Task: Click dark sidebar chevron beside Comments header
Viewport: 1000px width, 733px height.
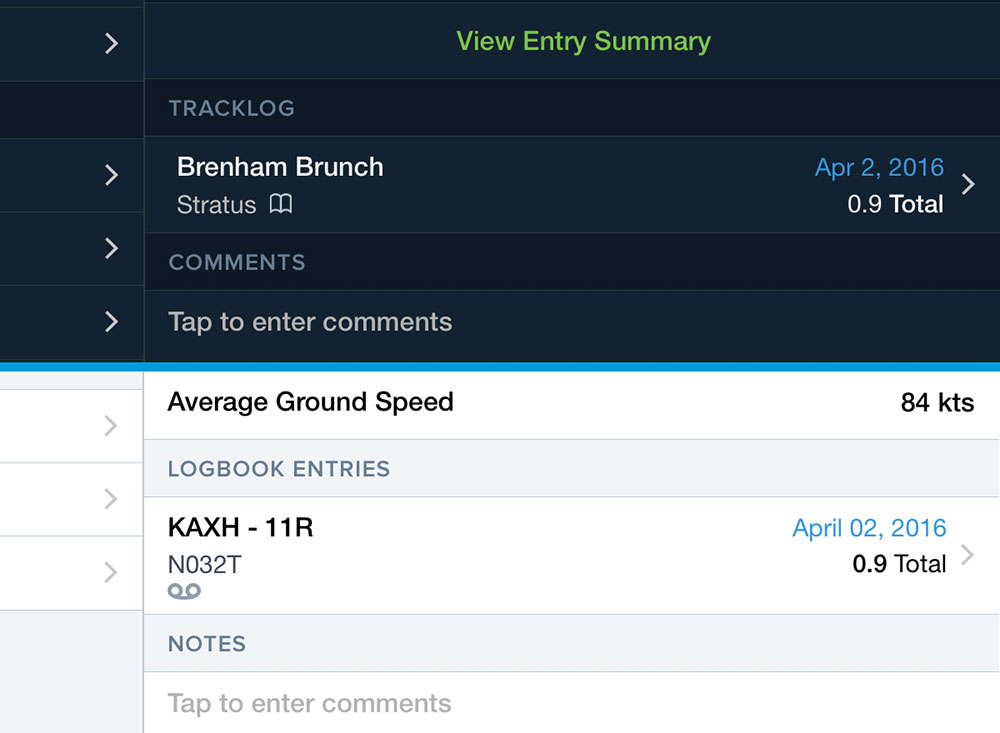Action: [x=111, y=248]
